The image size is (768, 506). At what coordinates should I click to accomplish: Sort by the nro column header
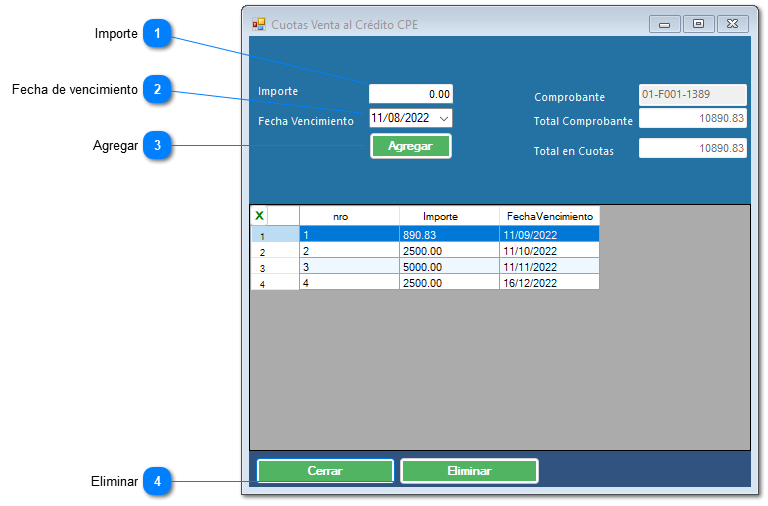[x=349, y=216]
